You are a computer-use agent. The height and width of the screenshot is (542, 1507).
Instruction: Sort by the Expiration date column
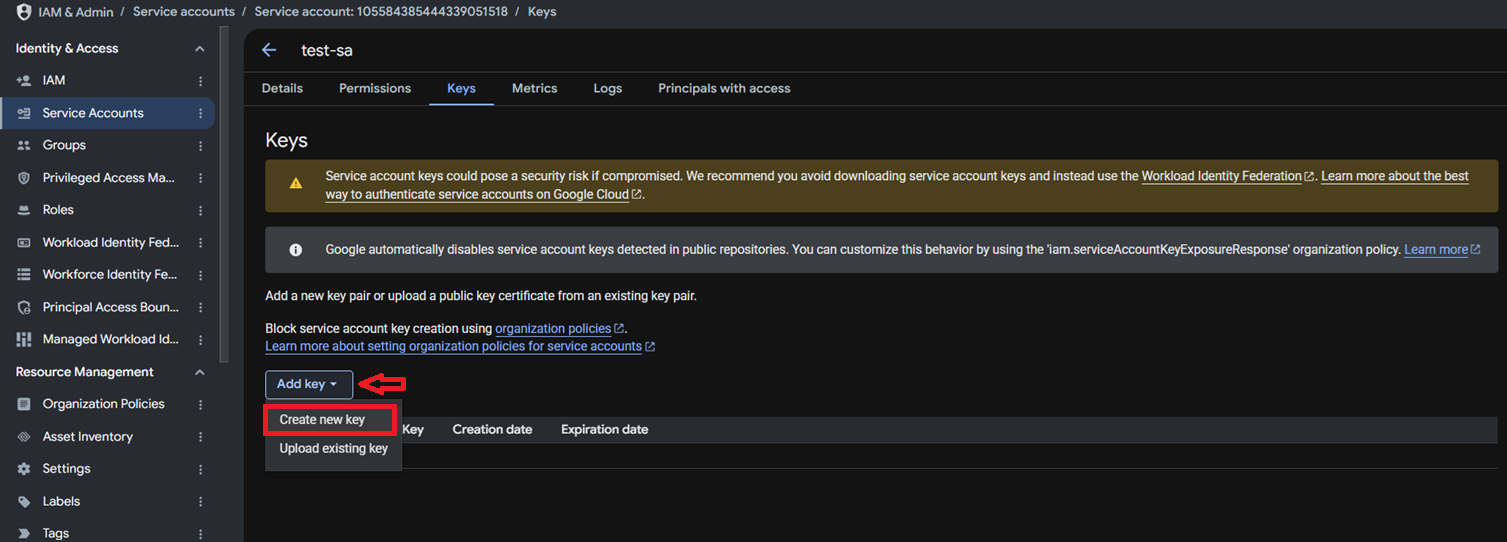(604, 429)
